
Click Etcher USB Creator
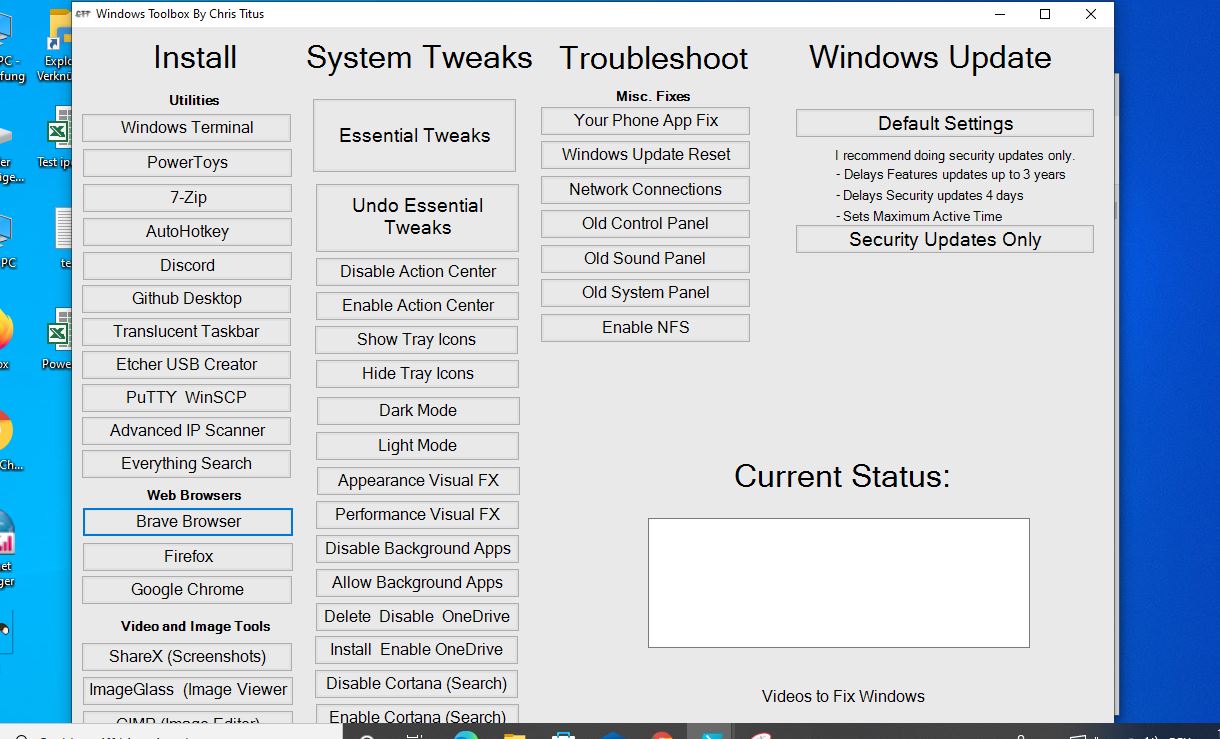(x=187, y=365)
